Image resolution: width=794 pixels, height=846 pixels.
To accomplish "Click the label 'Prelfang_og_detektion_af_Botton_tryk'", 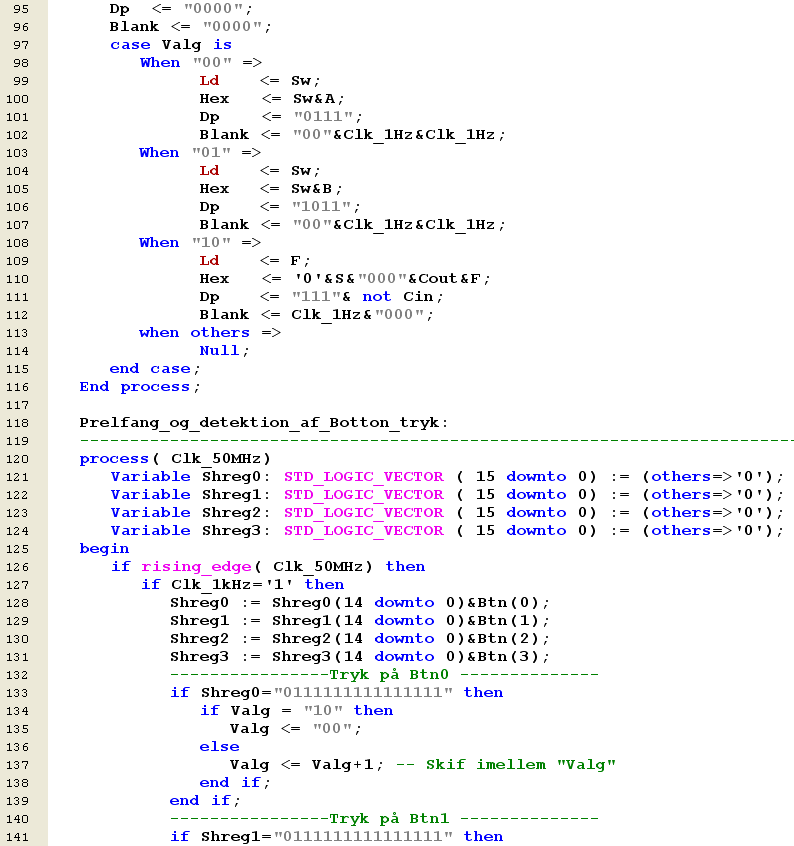I will pyautogui.click(x=259, y=423).
